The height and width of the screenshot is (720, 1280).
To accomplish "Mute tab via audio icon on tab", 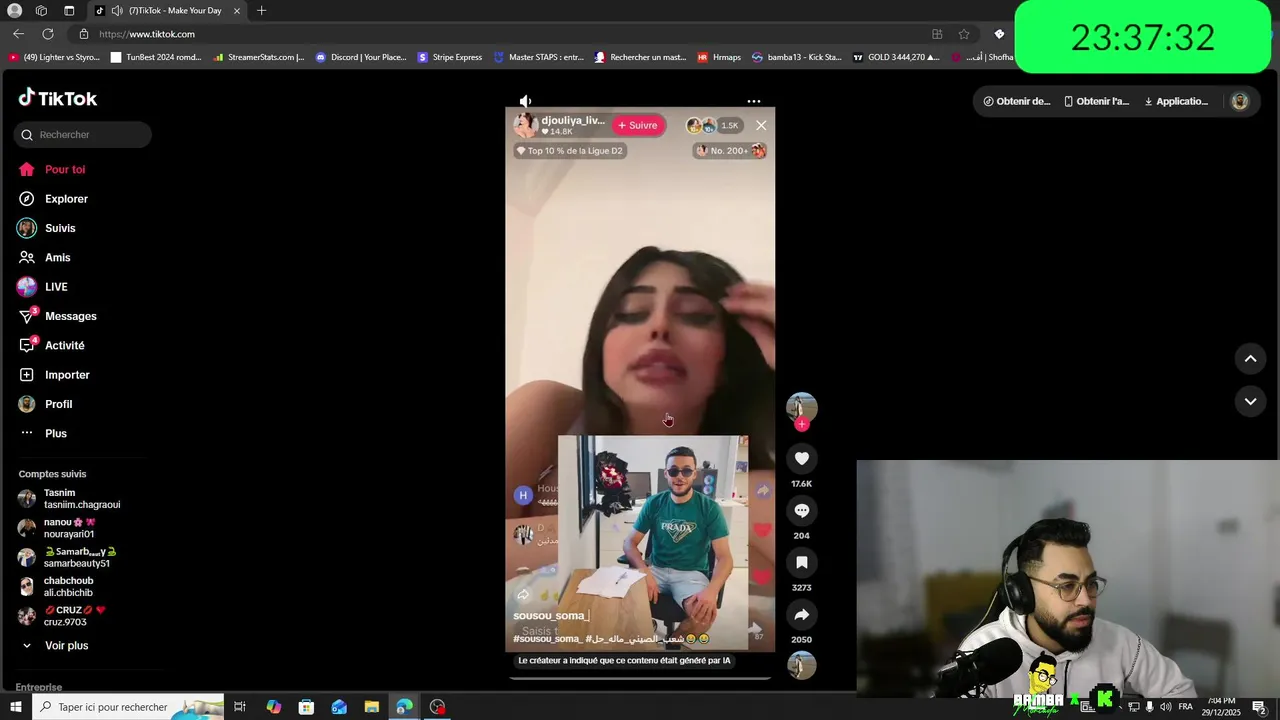I will (x=117, y=11).
